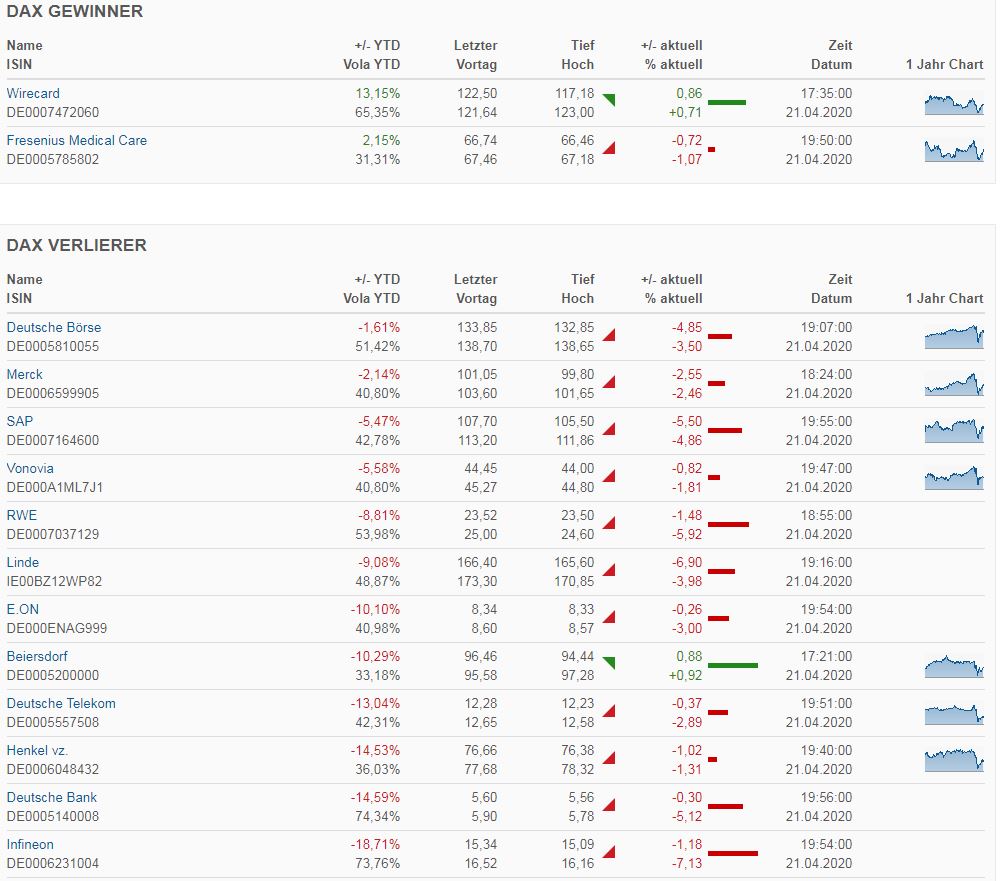View SAP 1 year chart thumbnail
Viewport: 1007px width, 881px height.
[x=954, y=431]
